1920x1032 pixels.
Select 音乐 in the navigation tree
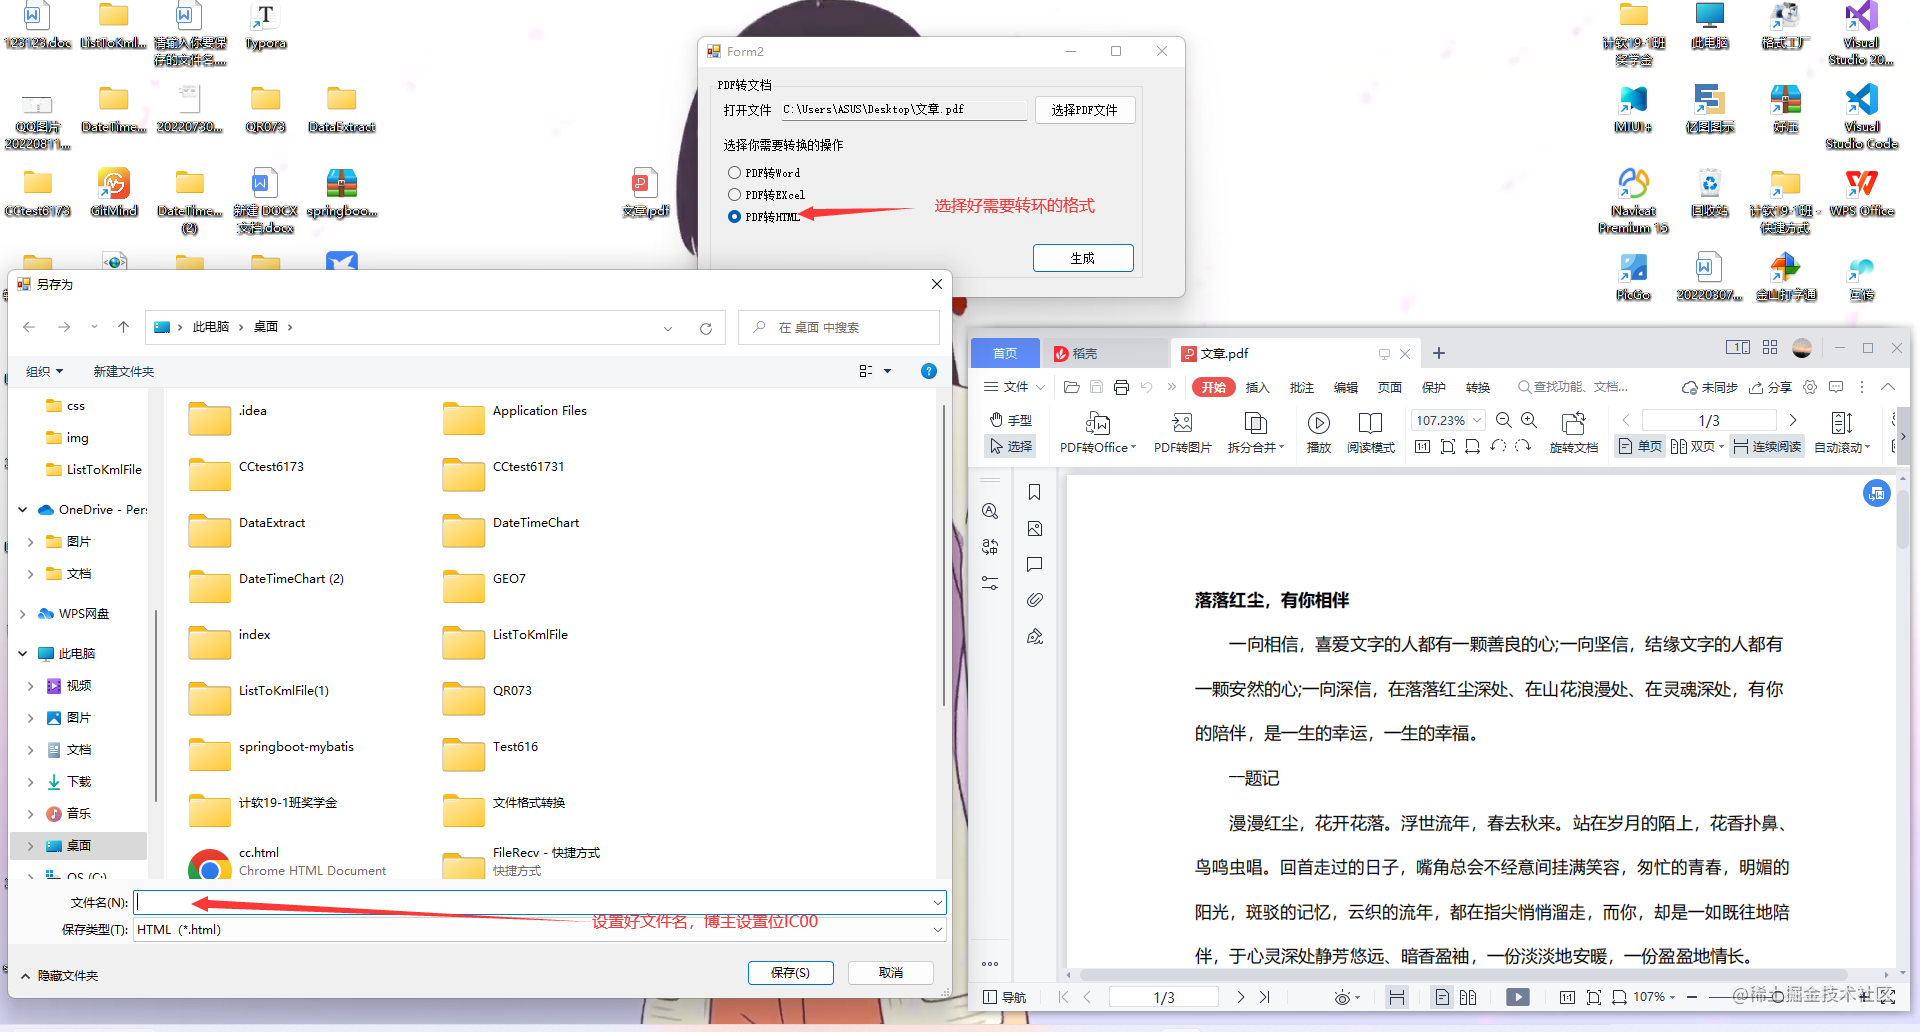pyautogui.click(x=78, y=814)
